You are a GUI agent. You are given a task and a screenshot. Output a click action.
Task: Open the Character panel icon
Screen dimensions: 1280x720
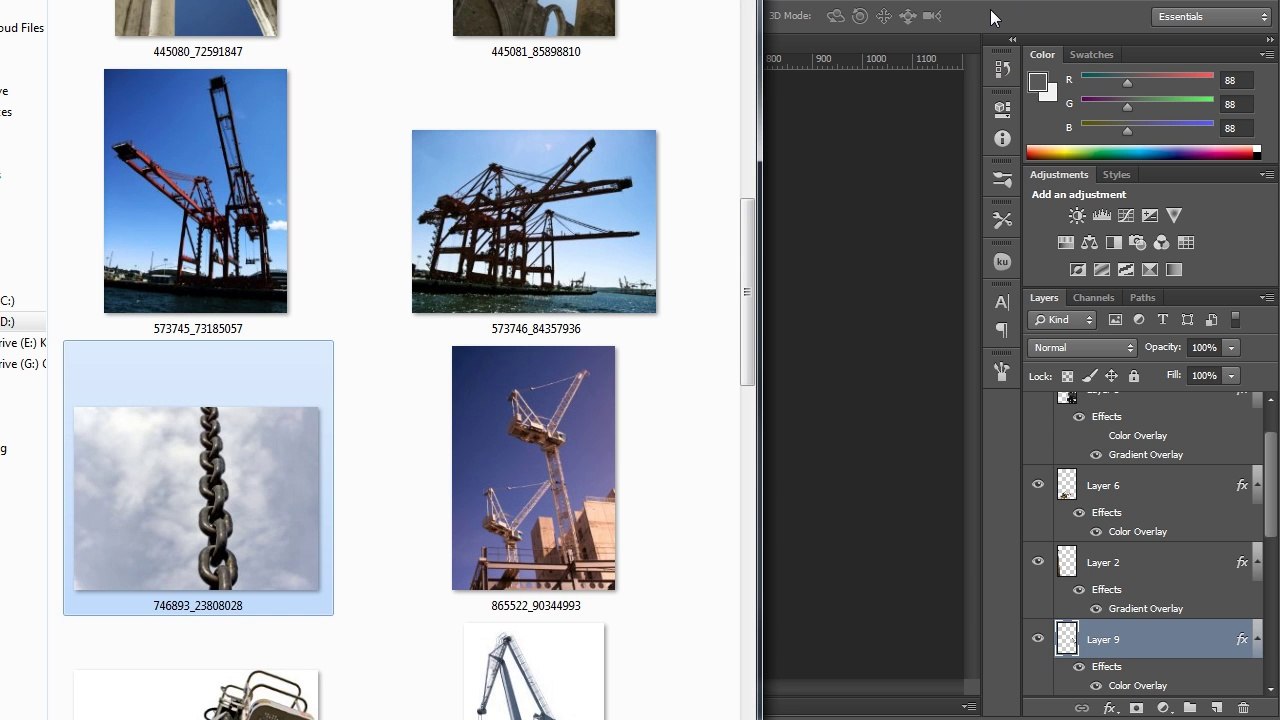(1002, 302)
